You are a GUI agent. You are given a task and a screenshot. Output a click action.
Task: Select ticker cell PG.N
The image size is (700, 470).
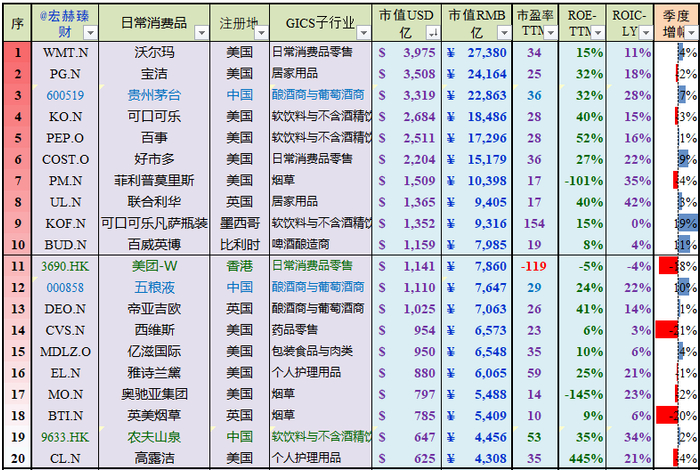click(x=65, y=74)
